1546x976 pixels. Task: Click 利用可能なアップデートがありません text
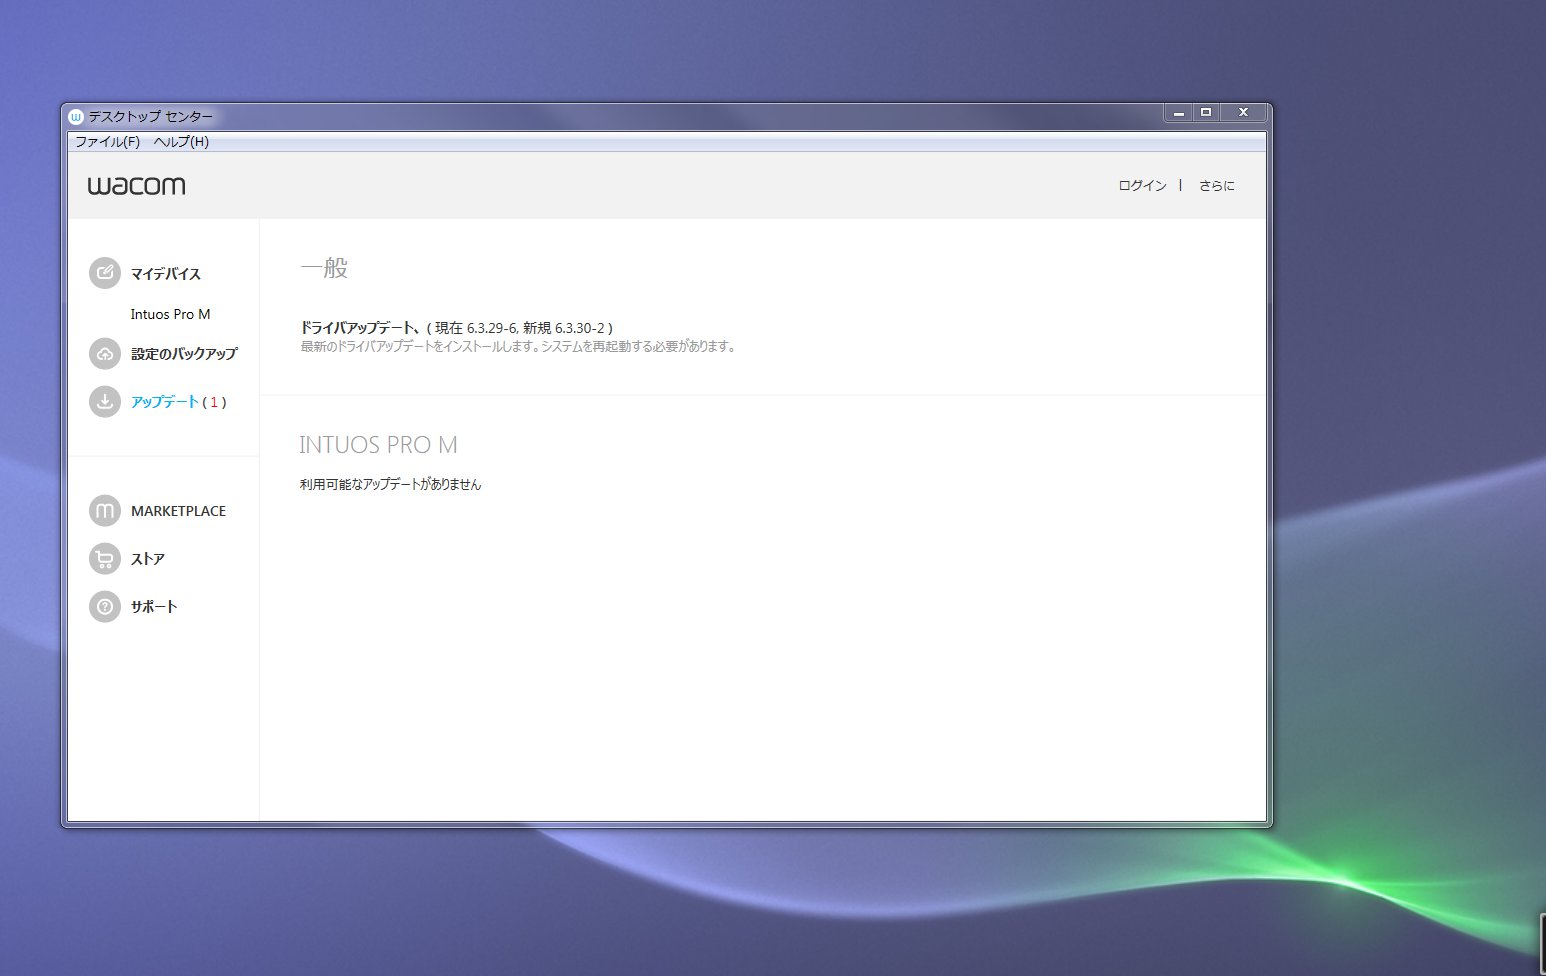tap(391, 485)
